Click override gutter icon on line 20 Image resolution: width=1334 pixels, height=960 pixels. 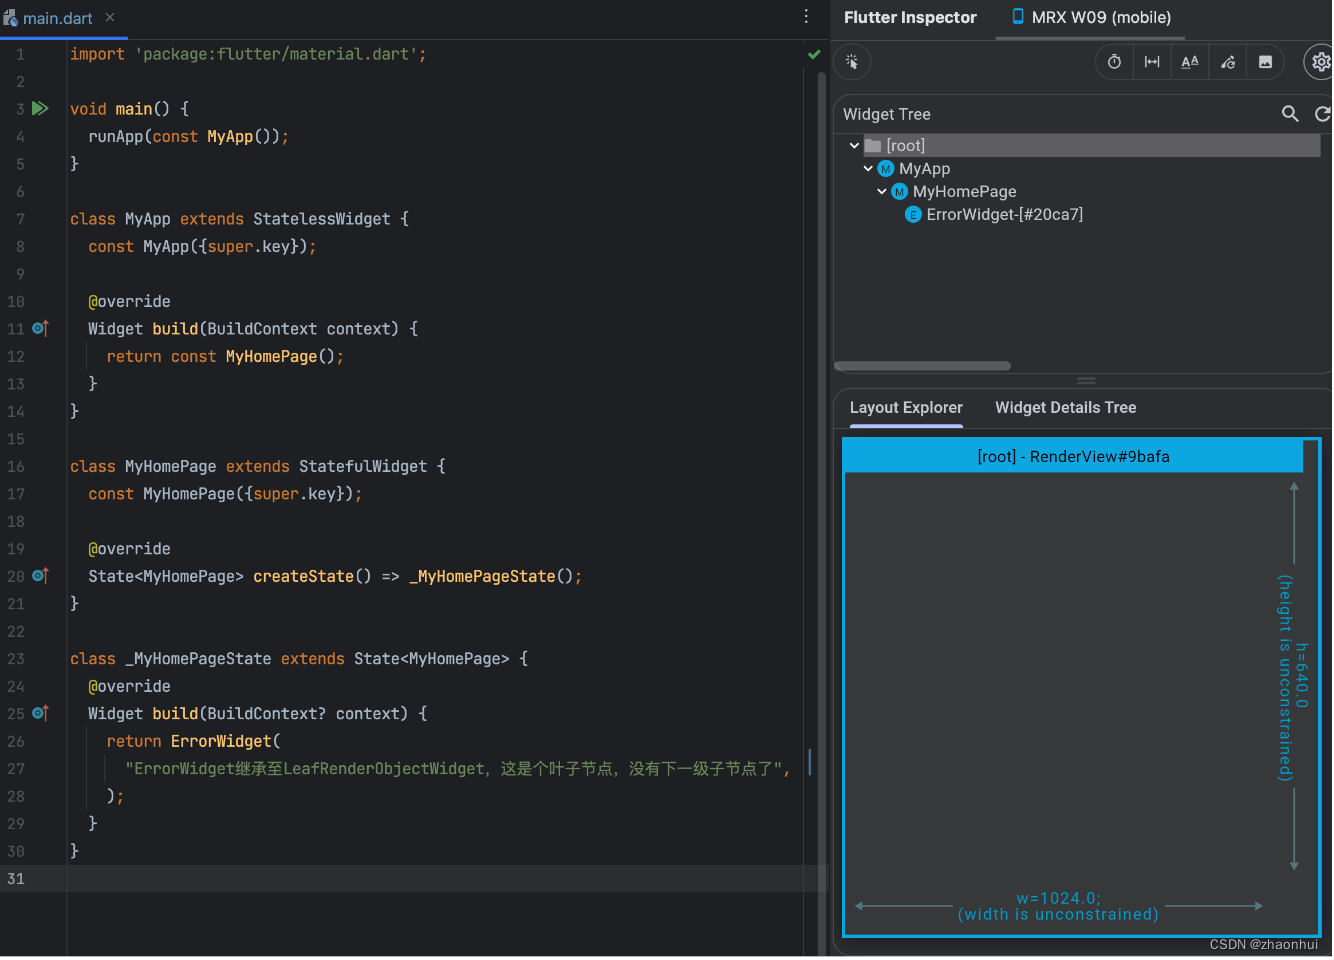coord(40,576)
